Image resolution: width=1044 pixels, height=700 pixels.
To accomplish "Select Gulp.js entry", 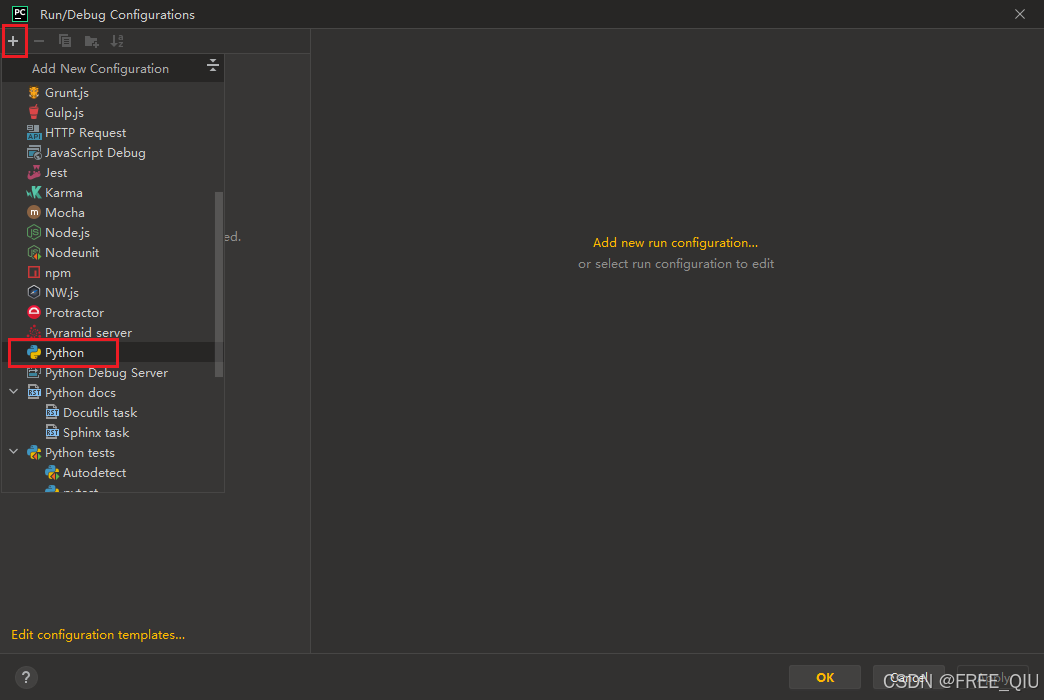I will 65,113.
